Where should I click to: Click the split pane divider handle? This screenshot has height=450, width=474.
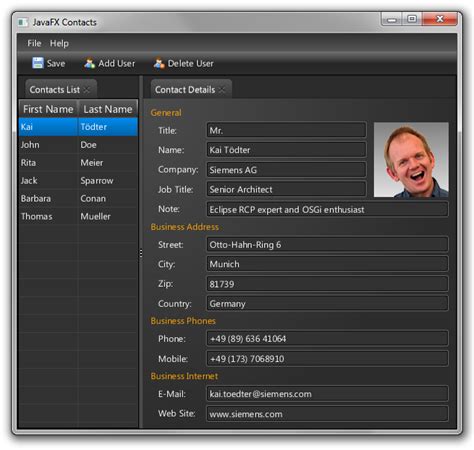141,253
